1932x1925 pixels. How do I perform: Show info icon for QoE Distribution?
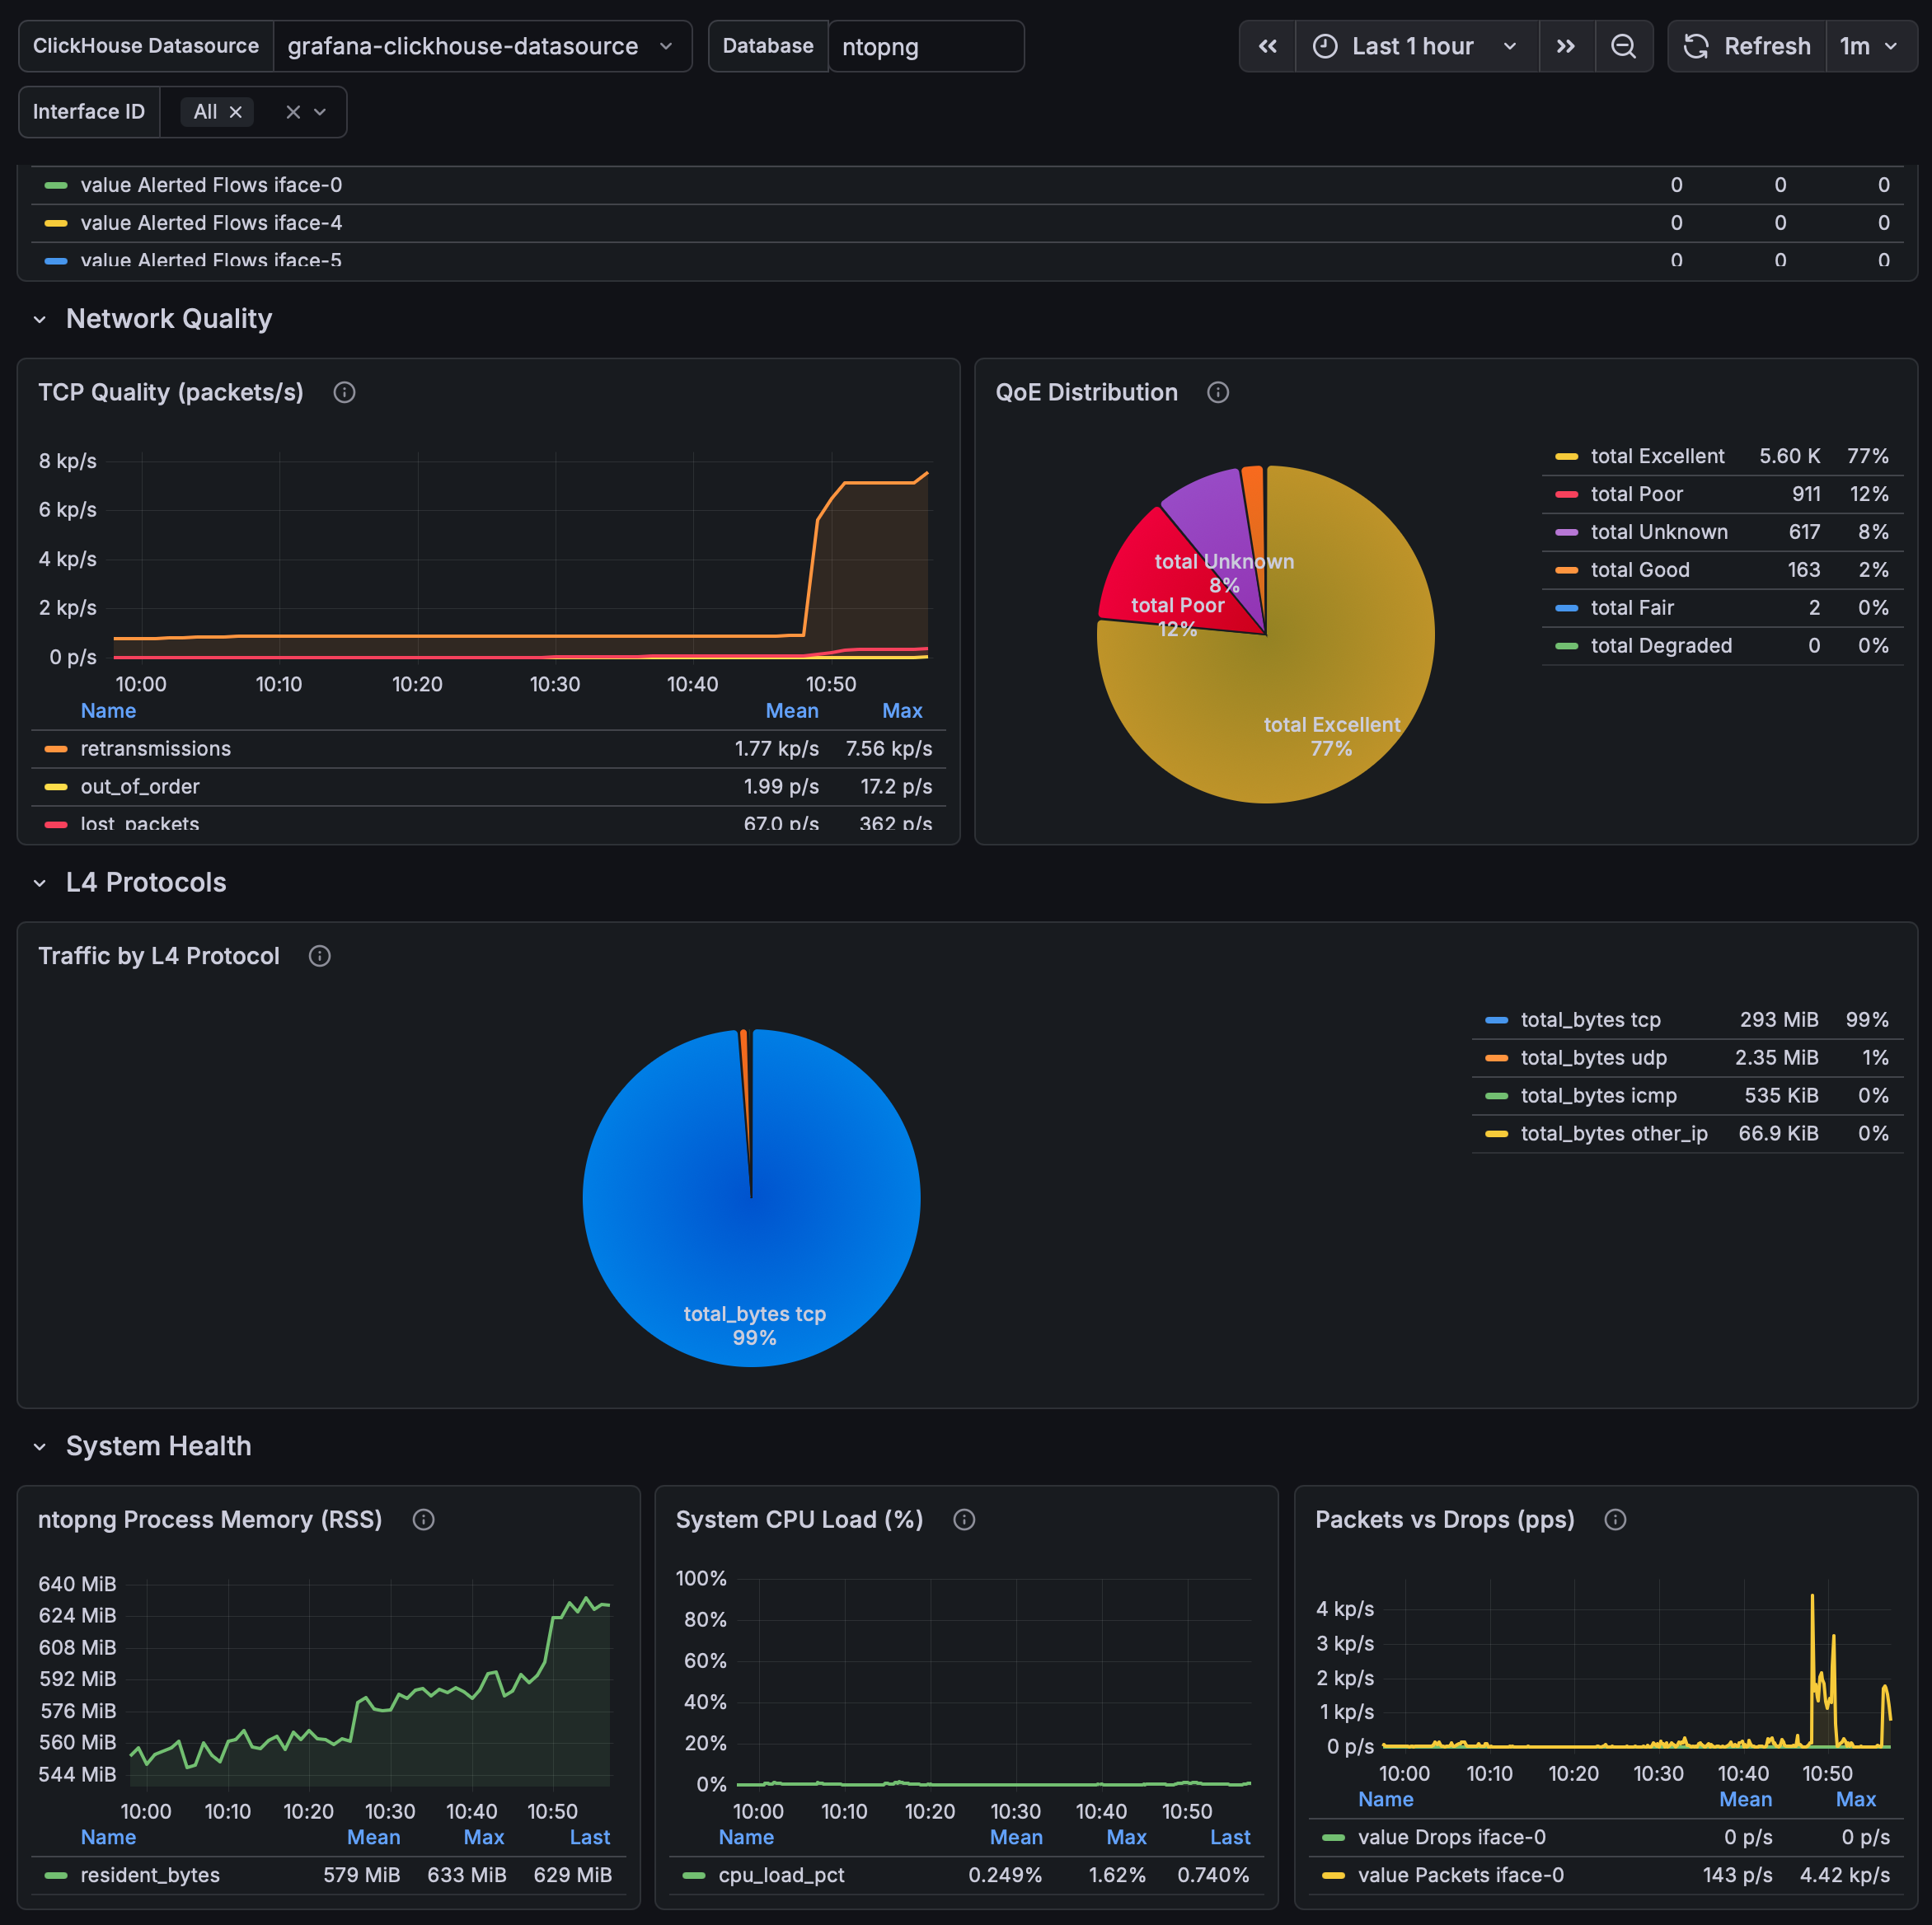[1217, 392]
